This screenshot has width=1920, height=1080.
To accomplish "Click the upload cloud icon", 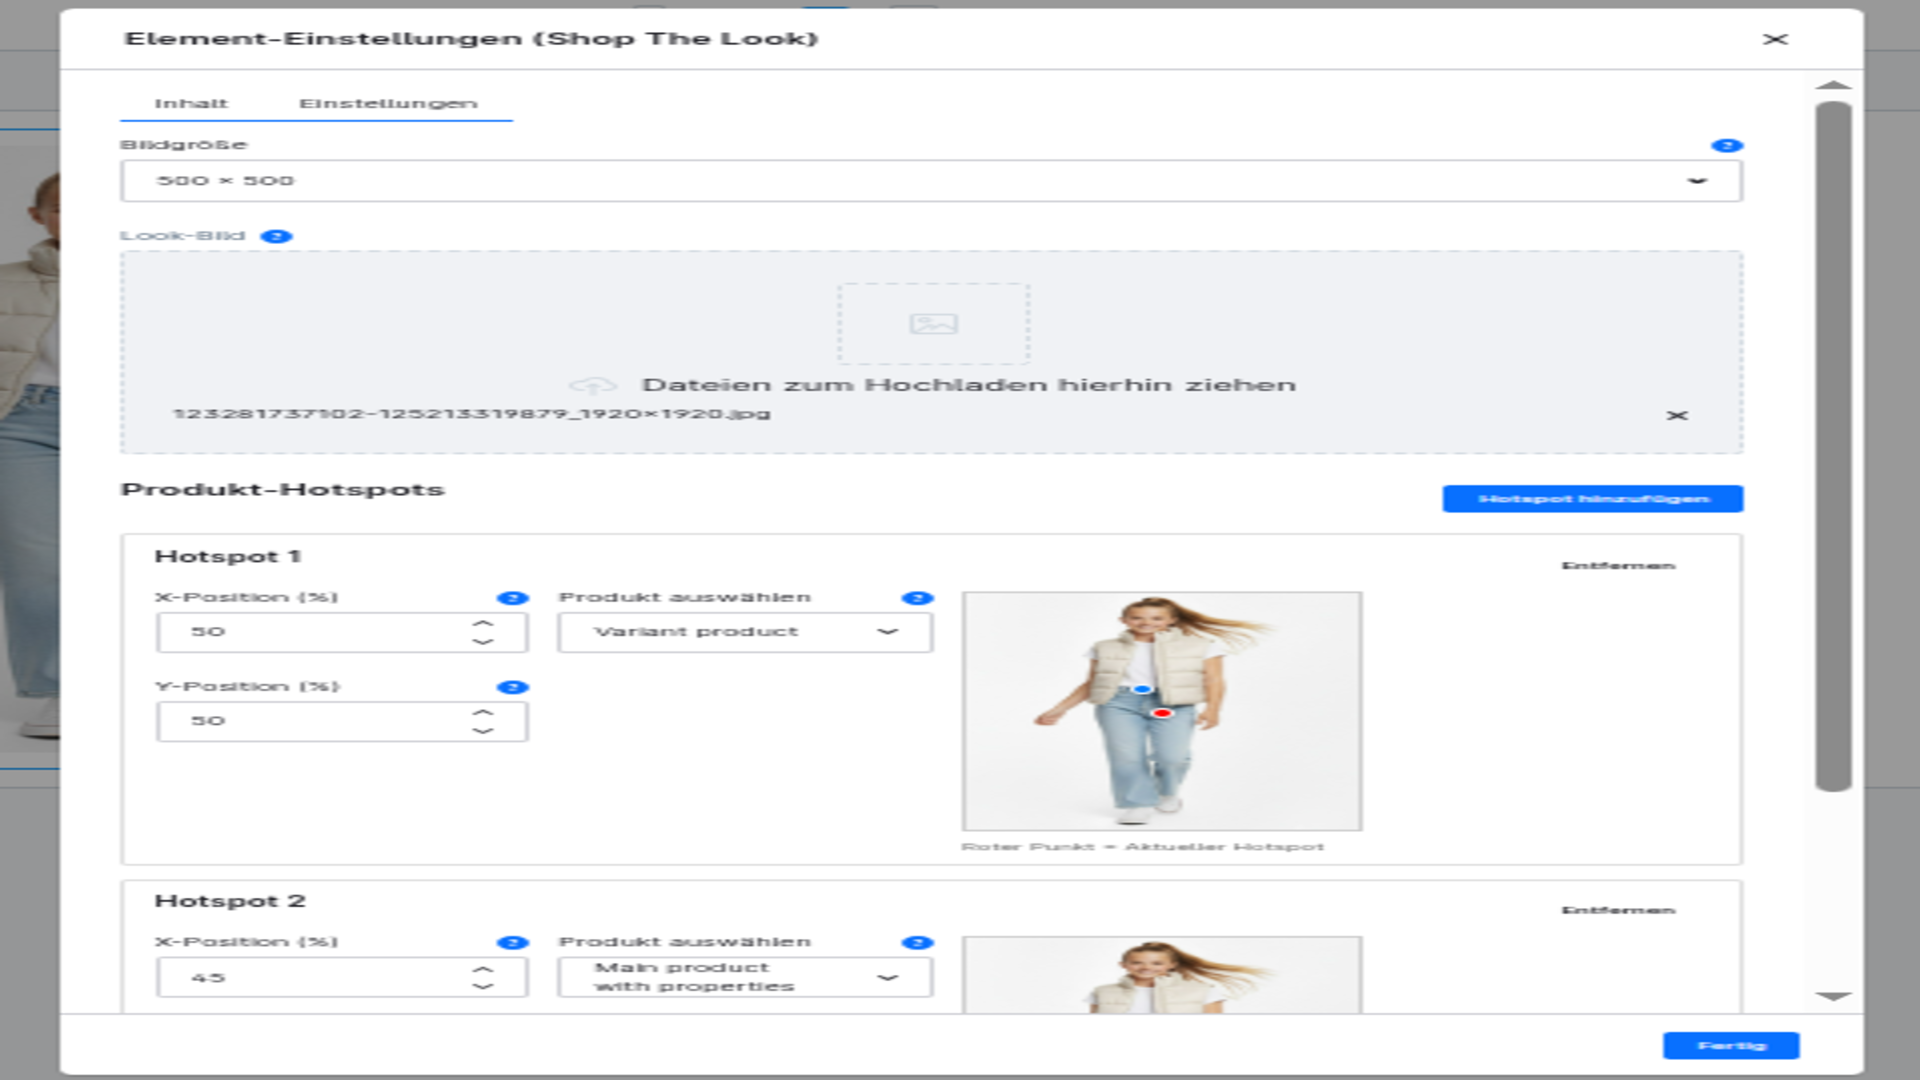I will (x=593, y=385).
